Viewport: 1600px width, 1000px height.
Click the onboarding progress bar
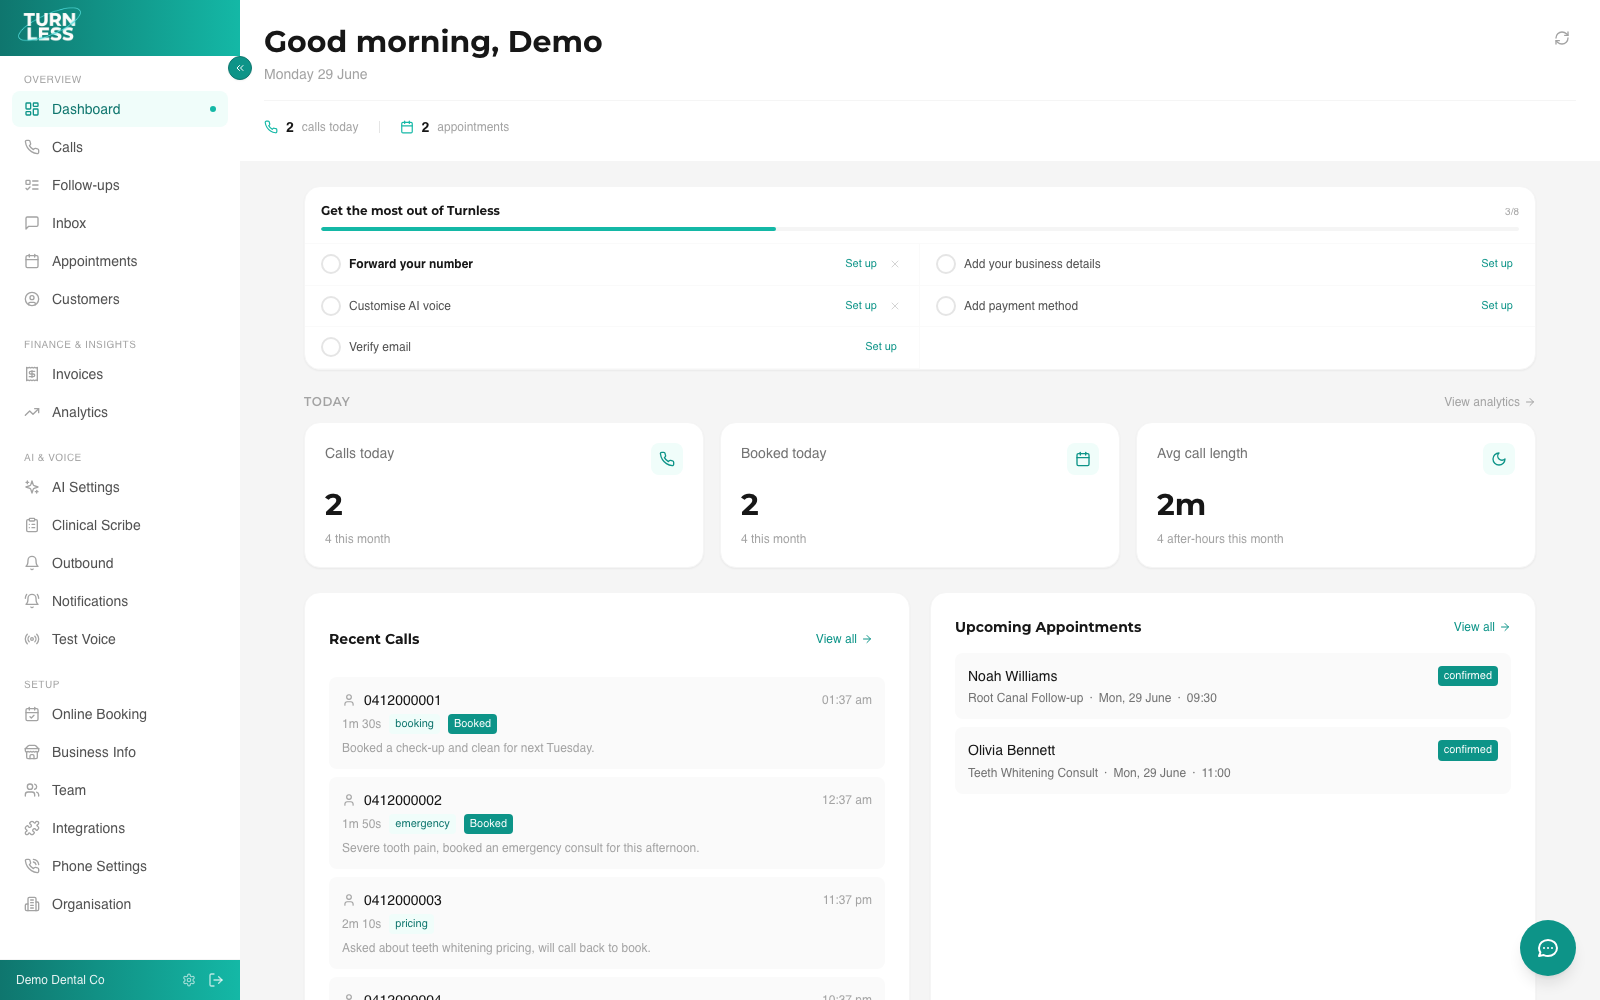click(x=920, y=229)
